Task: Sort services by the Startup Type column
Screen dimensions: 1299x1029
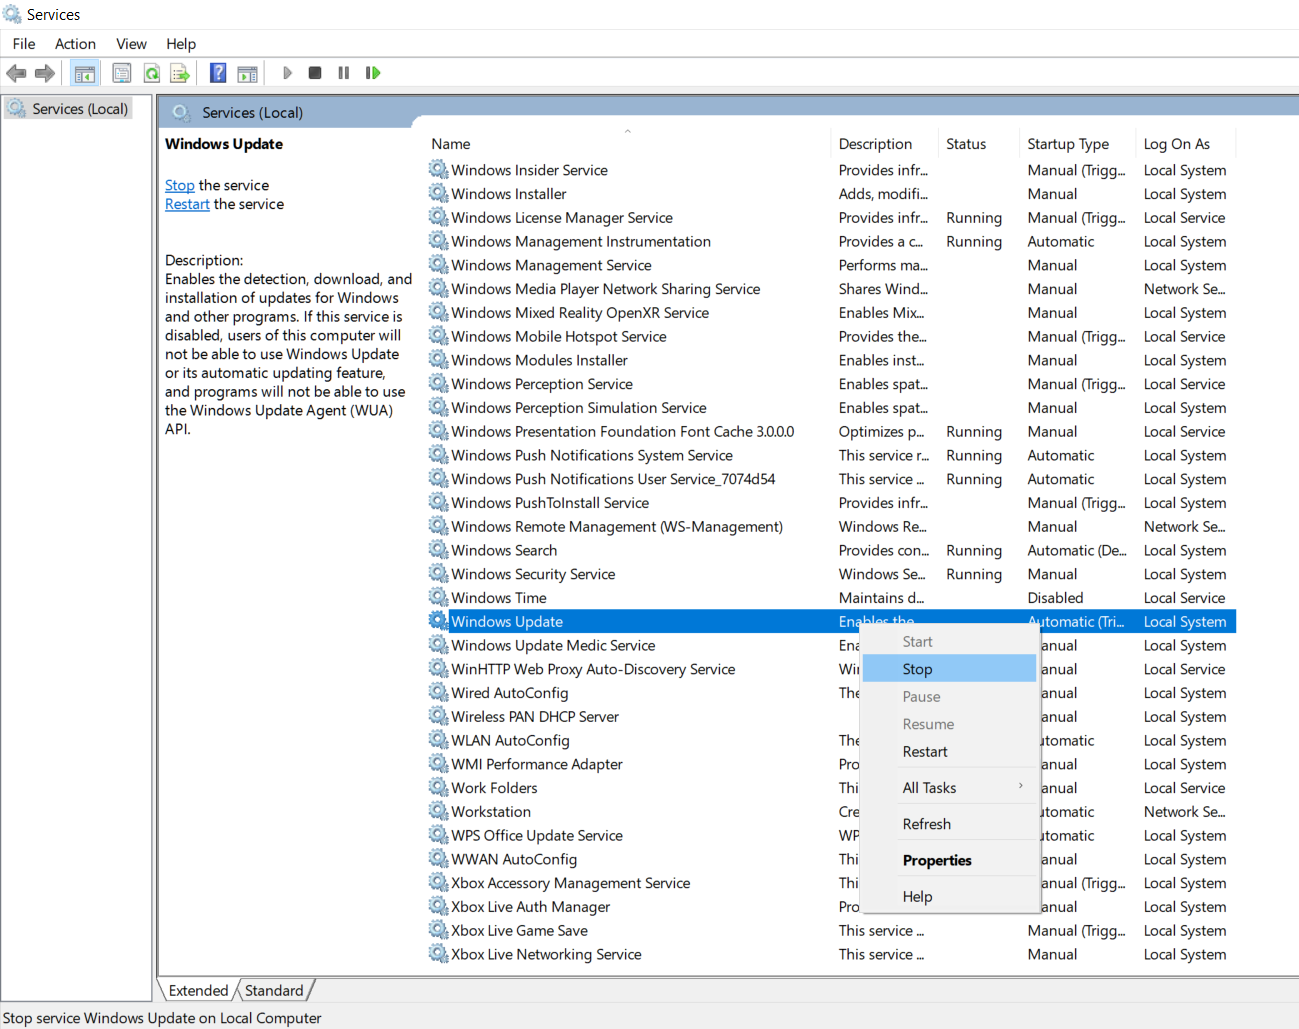Action: [x=1067, y=144]
